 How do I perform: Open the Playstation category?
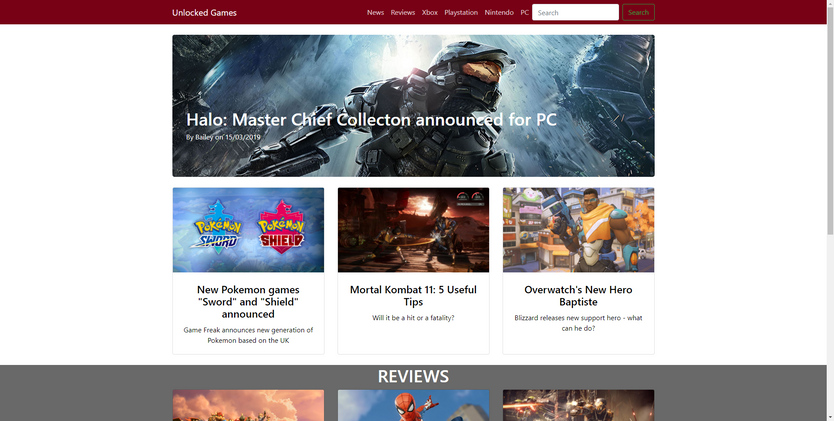point(461,12)
